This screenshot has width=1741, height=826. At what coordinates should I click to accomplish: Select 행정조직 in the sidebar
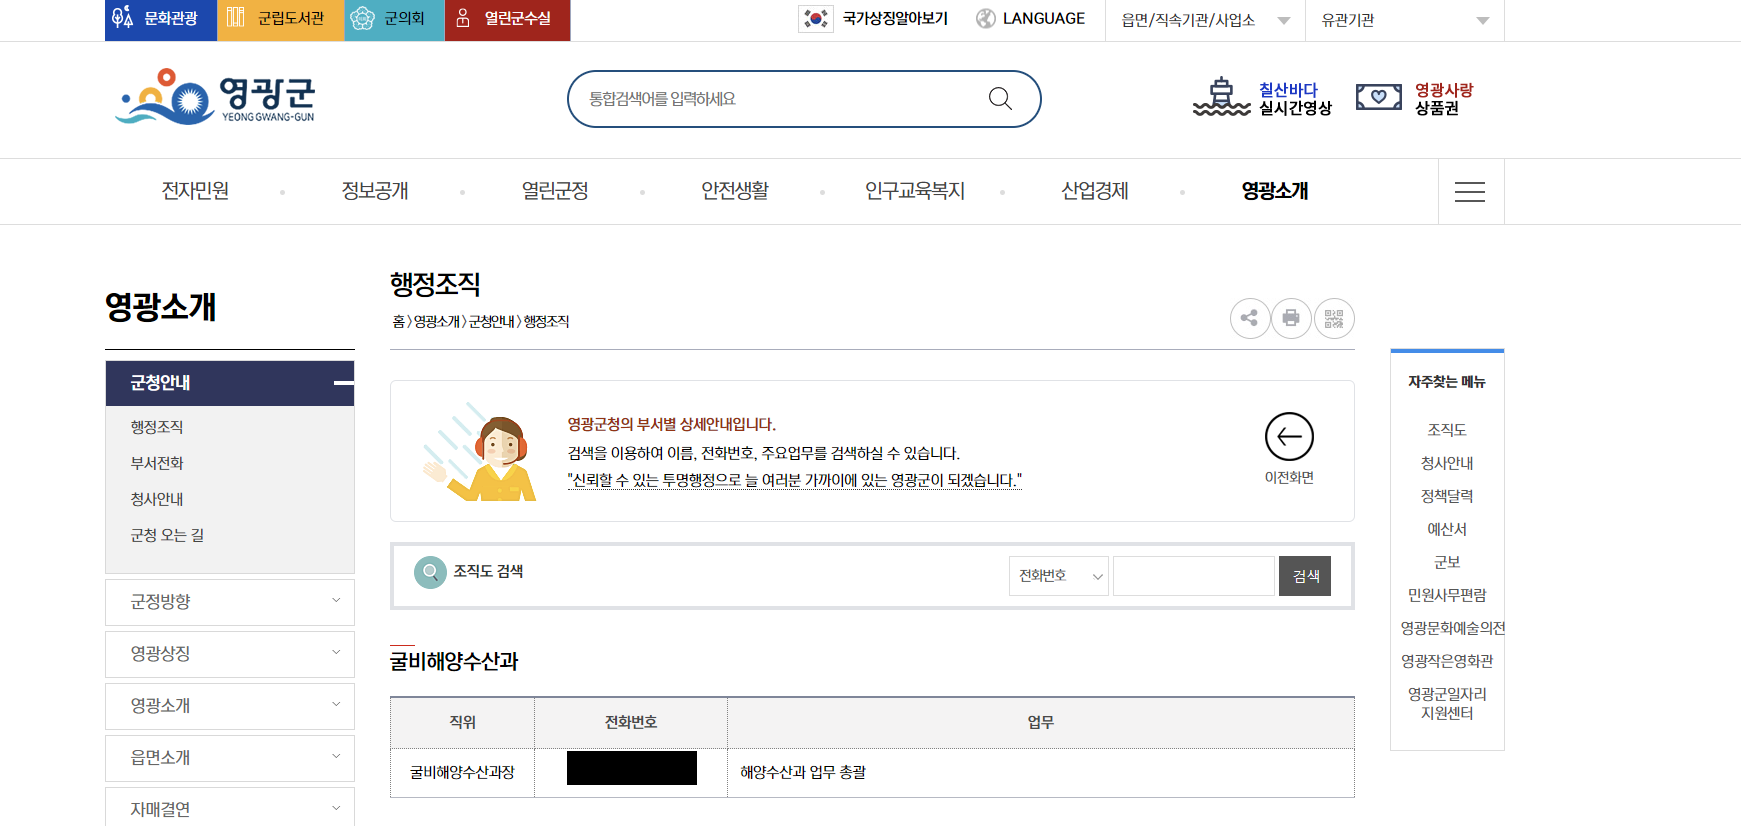click(x=157, y=427)
